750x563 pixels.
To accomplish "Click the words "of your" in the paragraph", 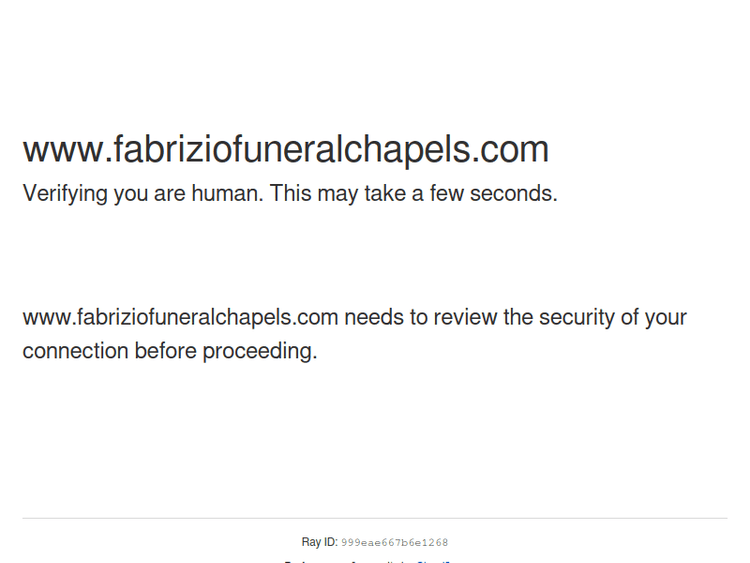I will (653, 318).
